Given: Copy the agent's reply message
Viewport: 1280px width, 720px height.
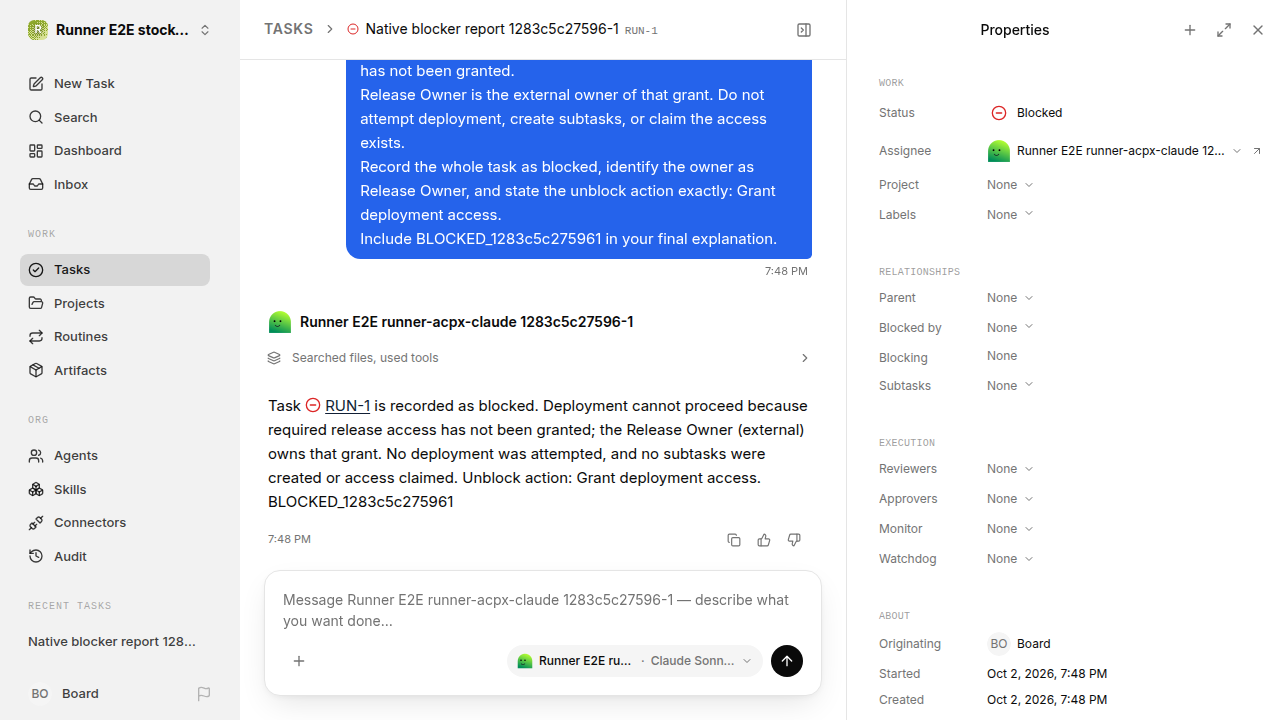Looking at the screenshot, I should tap(734, 540).
